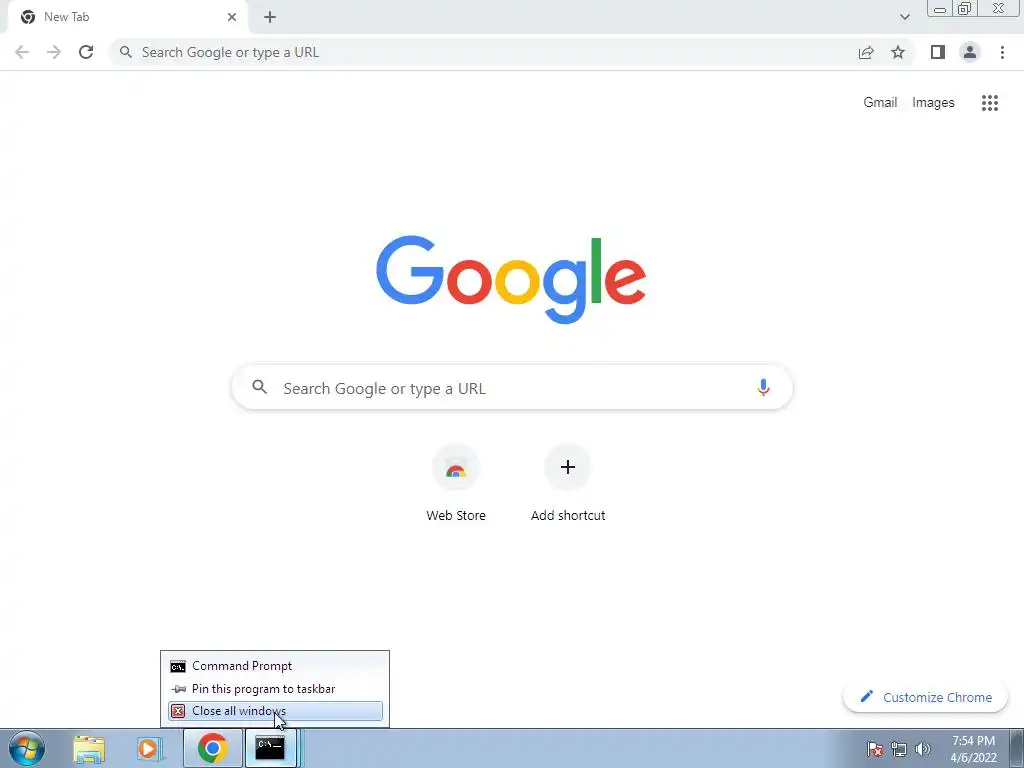Screen dimensions: 1024x768
Task: Open the Action Center flag icon
Action: 875,749
